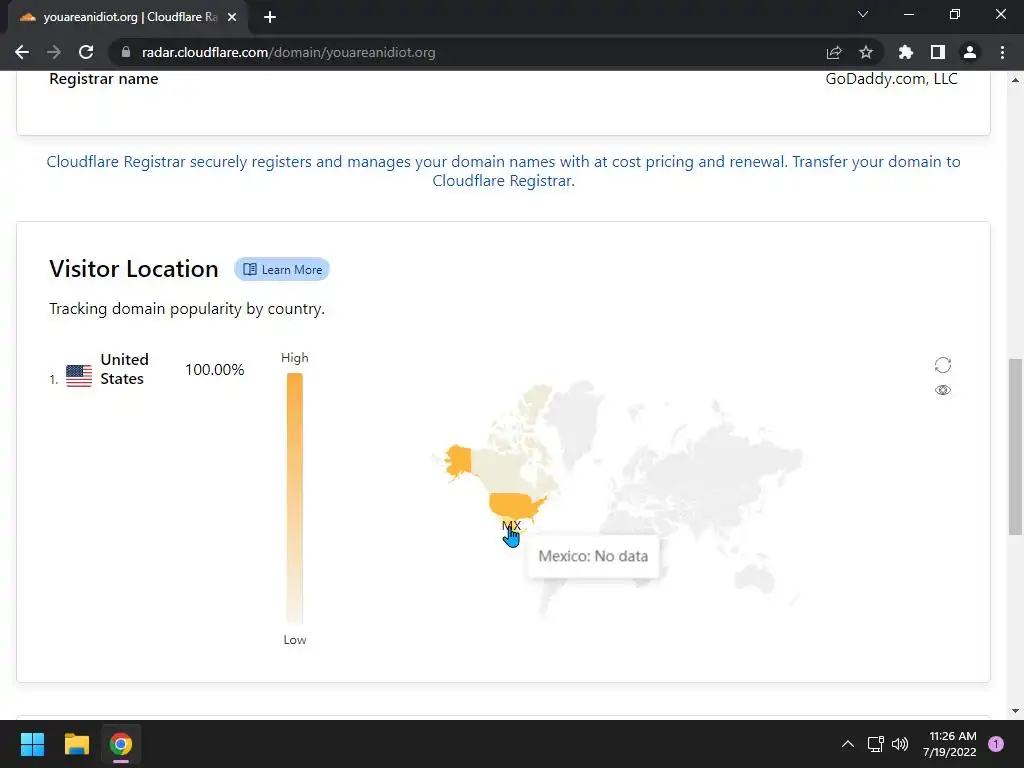Click the MX Mexico label on the map

511,525
